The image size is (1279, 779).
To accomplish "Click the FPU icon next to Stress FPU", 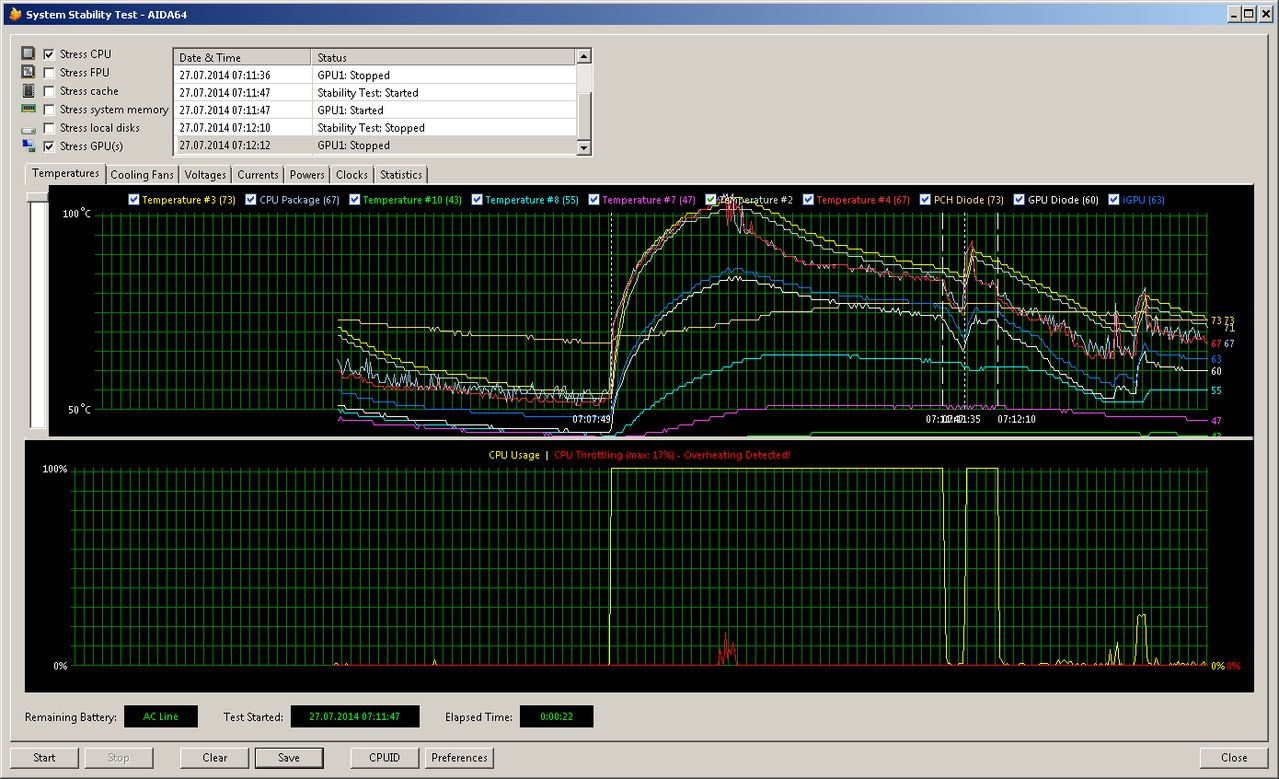I will pos(28,73).
